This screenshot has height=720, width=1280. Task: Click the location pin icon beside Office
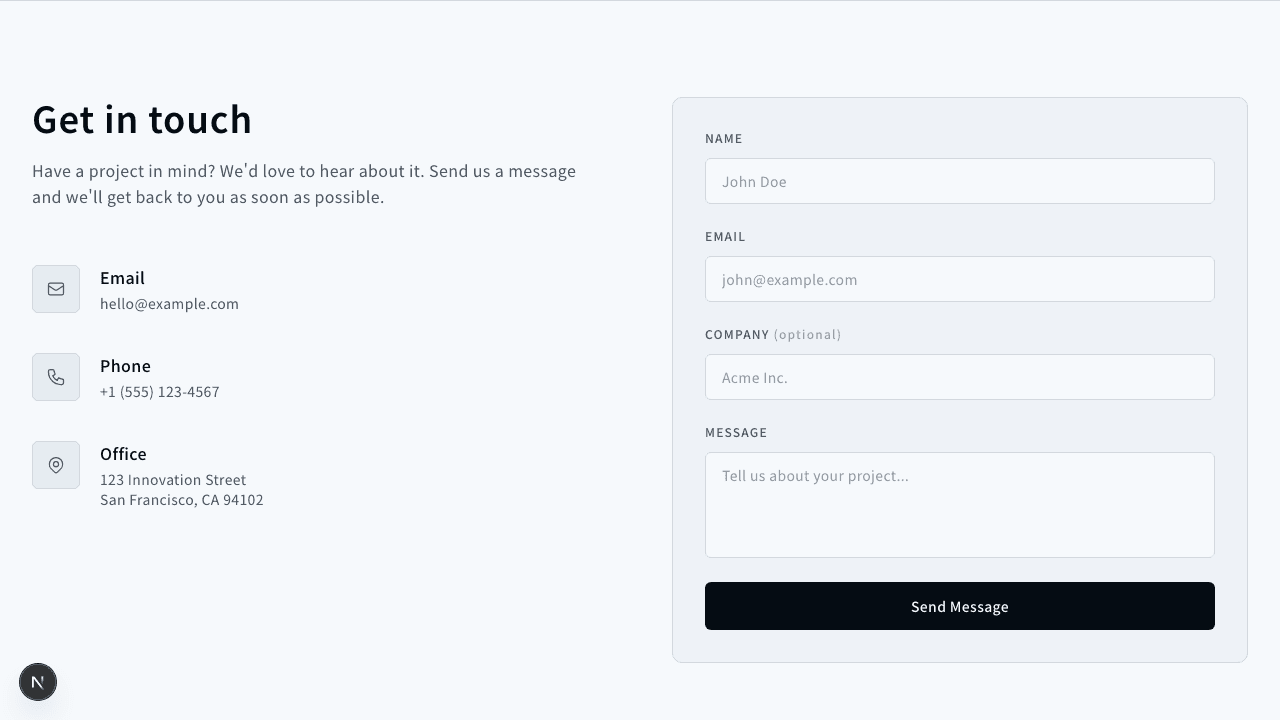[x=56, y=465]
